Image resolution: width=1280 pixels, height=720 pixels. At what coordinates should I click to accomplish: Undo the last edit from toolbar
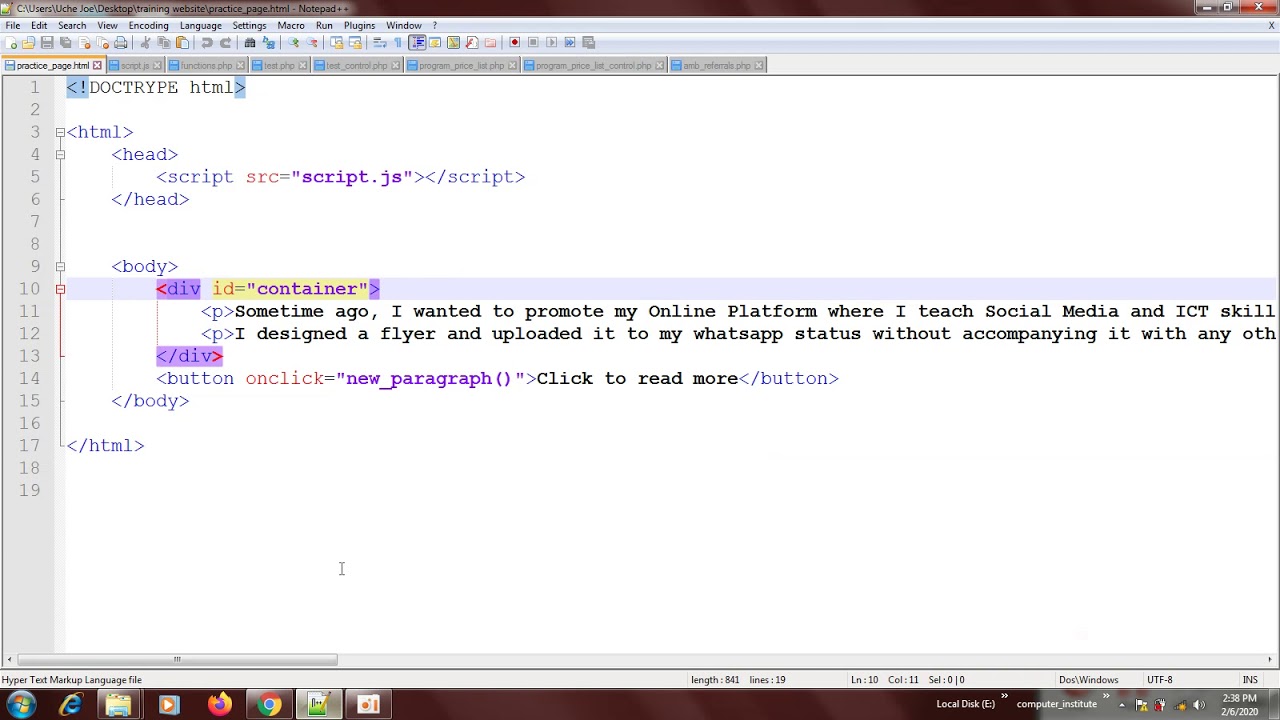tap(206, 42)
